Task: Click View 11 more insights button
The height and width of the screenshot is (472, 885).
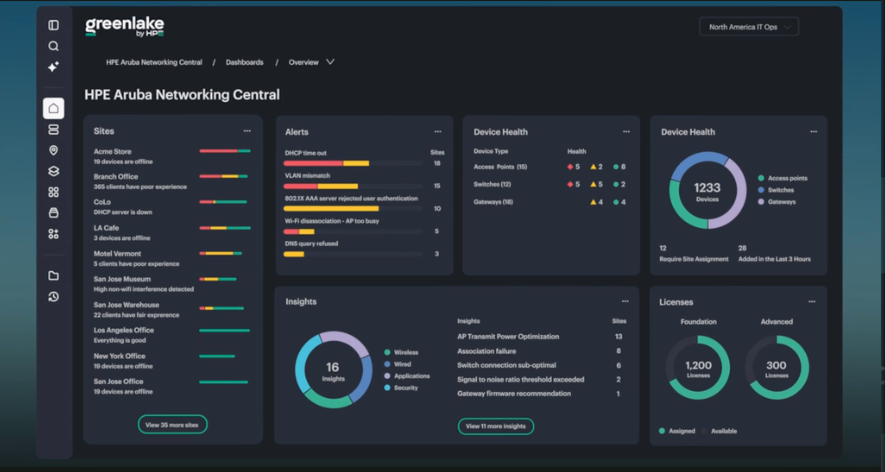Action: tap(496, 426)
